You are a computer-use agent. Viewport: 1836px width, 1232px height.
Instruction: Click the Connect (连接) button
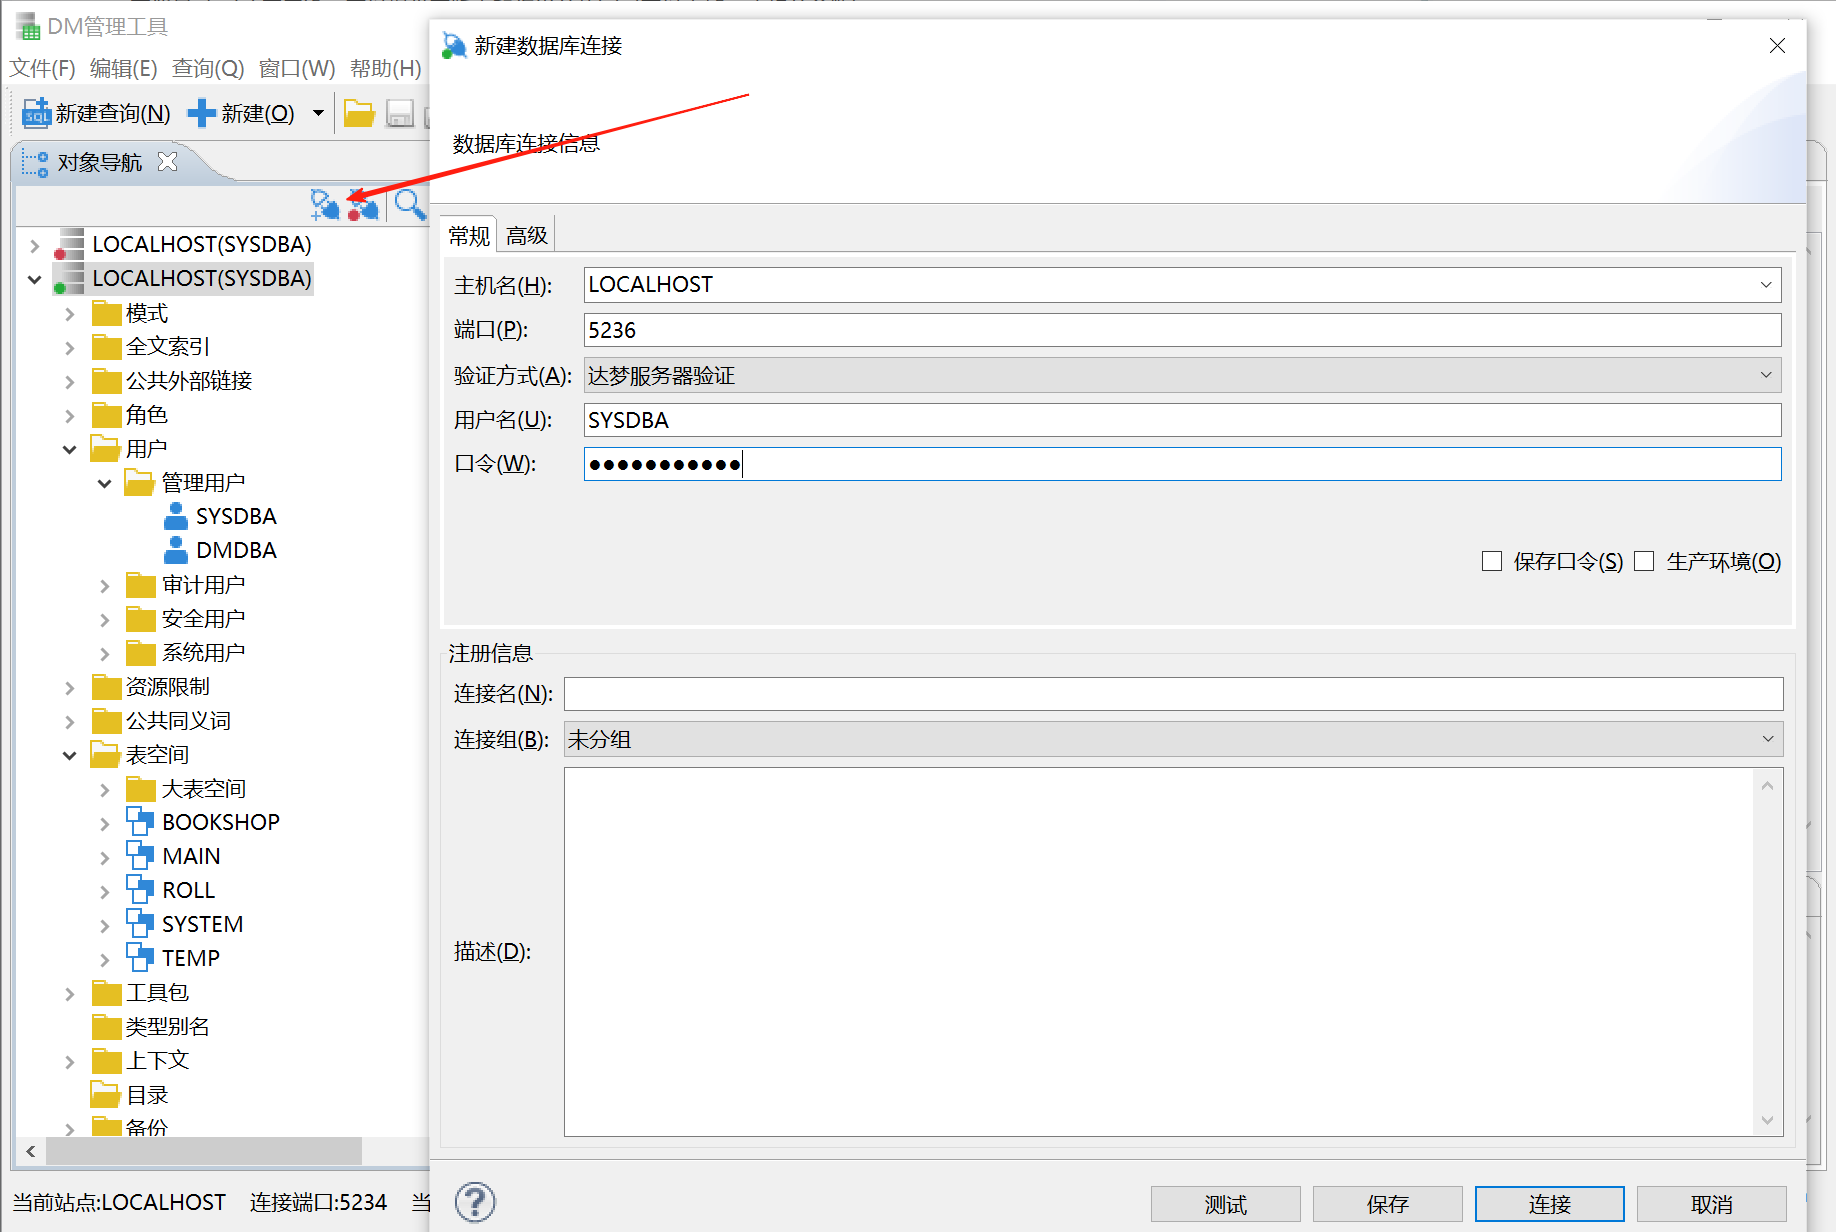coord(1549,1204)
